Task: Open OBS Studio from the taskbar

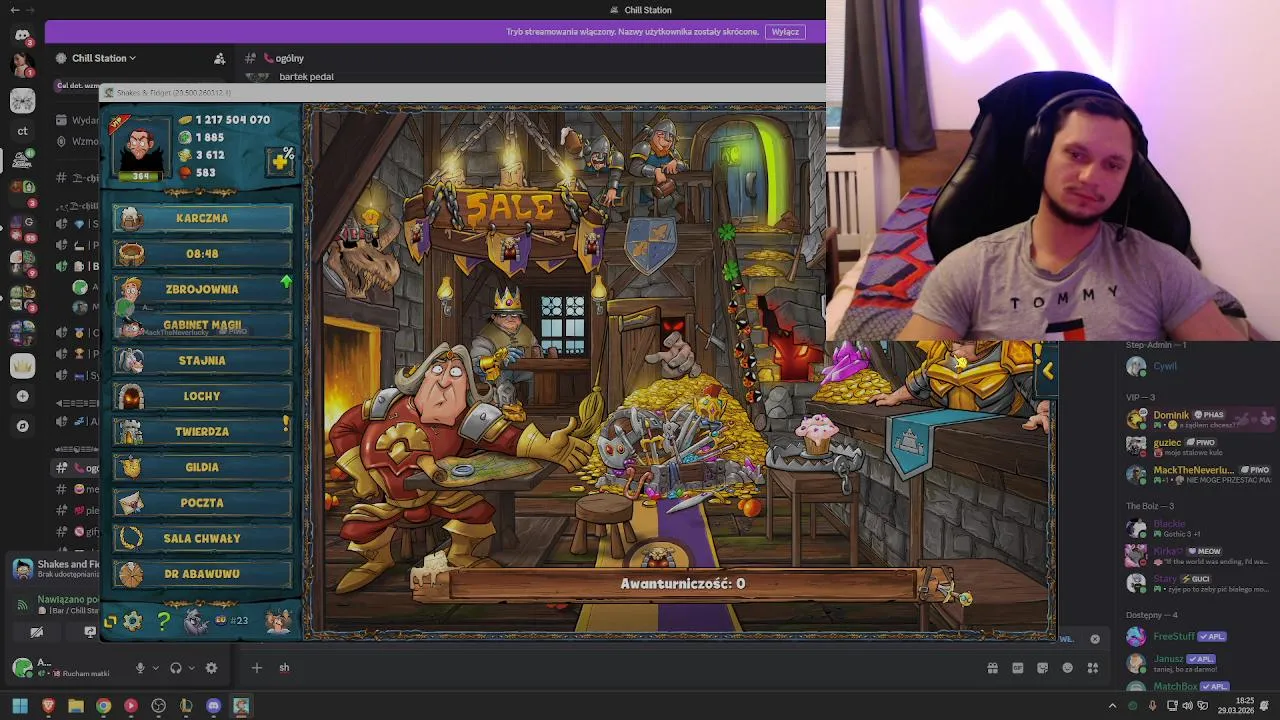Action: (x=158, y=706)
